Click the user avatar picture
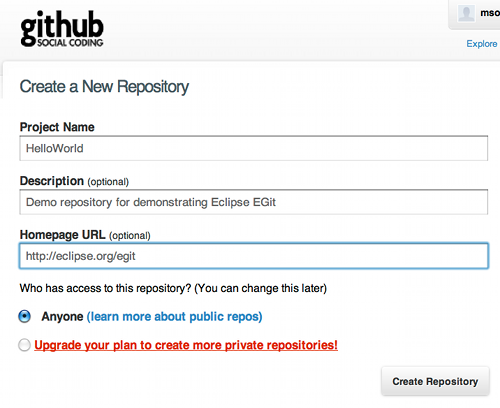 (466, 13)
